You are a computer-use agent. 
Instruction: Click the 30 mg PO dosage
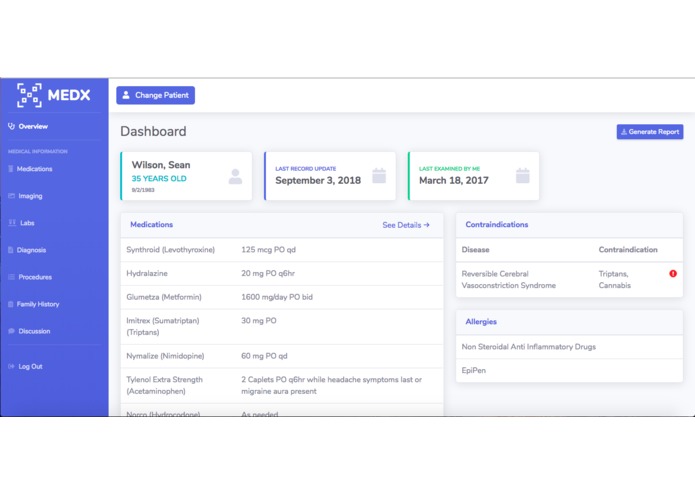point(258,320)
